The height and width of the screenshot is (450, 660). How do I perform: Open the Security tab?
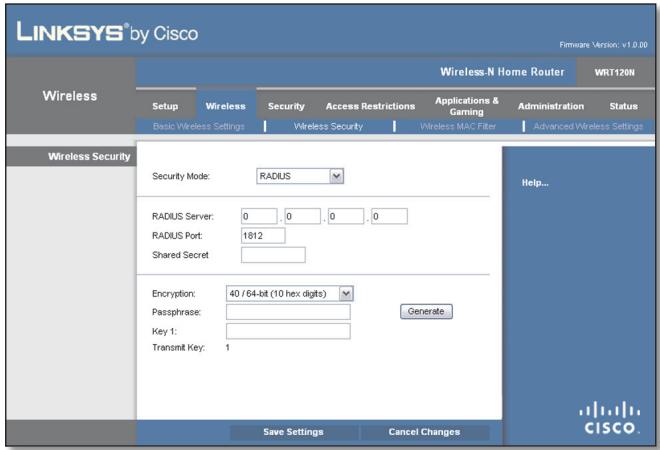tap(286, 106)
